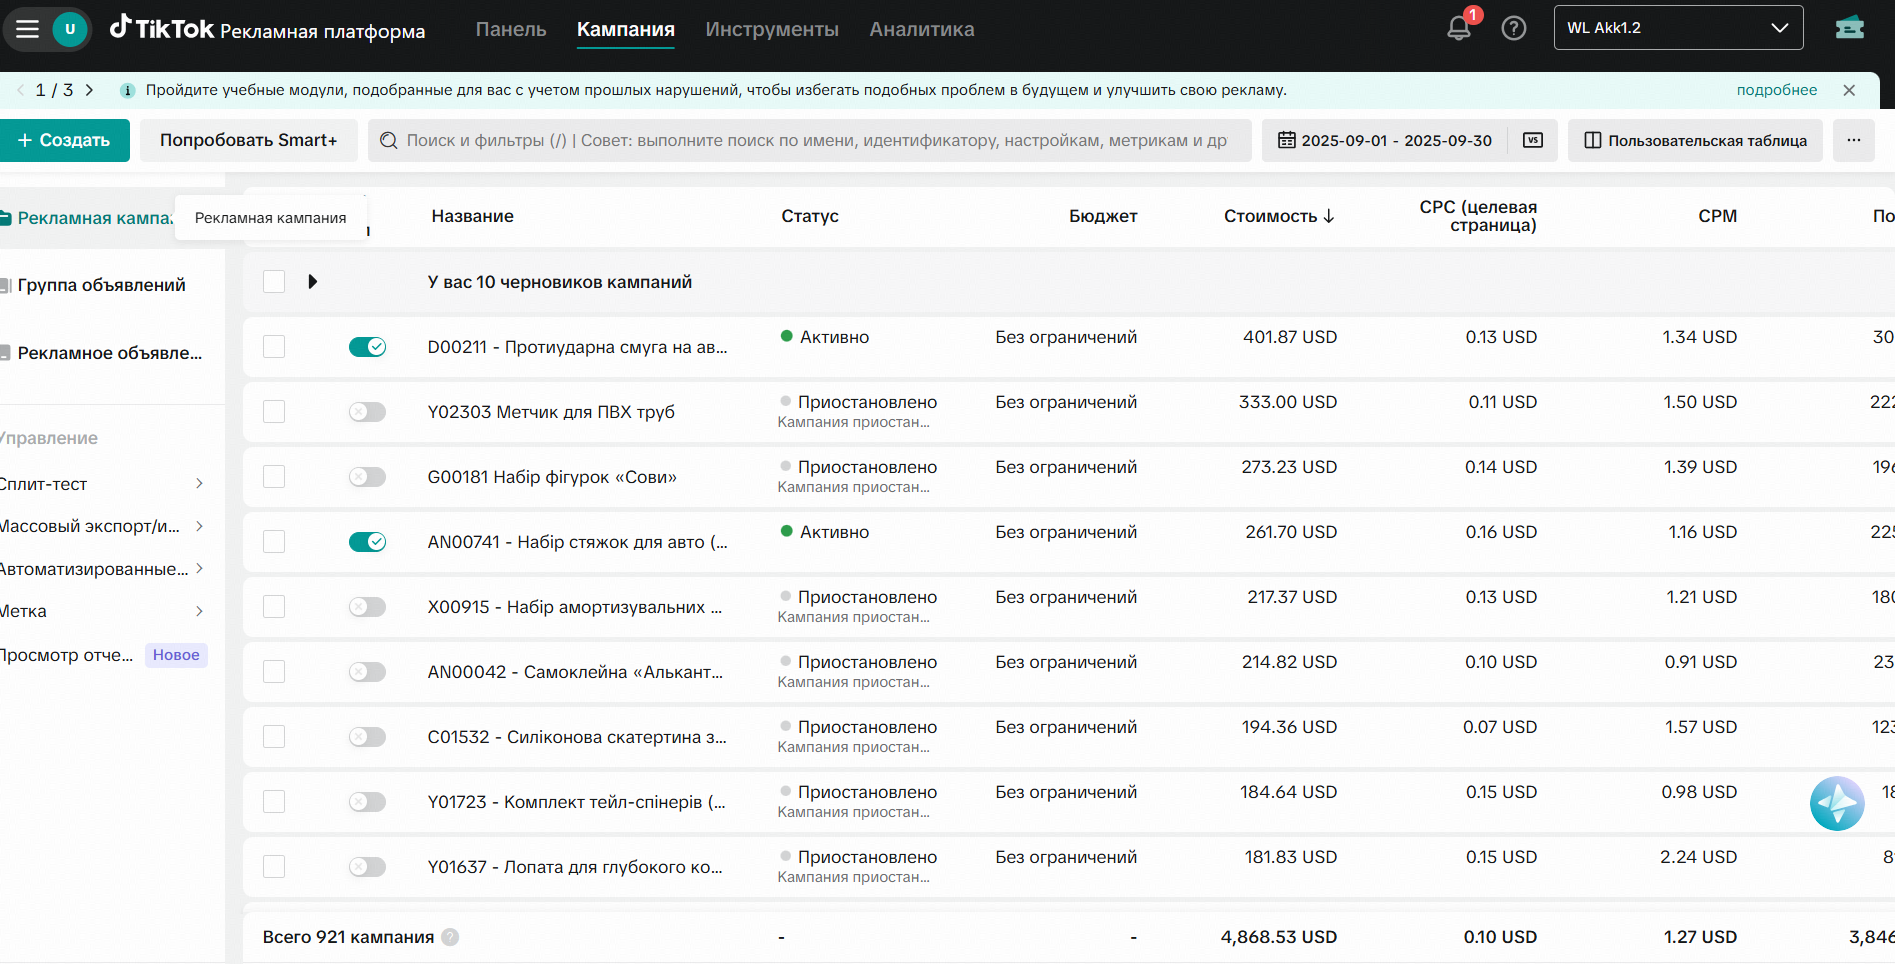Click the Создать button
Viewport: 1895px width, 964px height.
click(65, 140)
